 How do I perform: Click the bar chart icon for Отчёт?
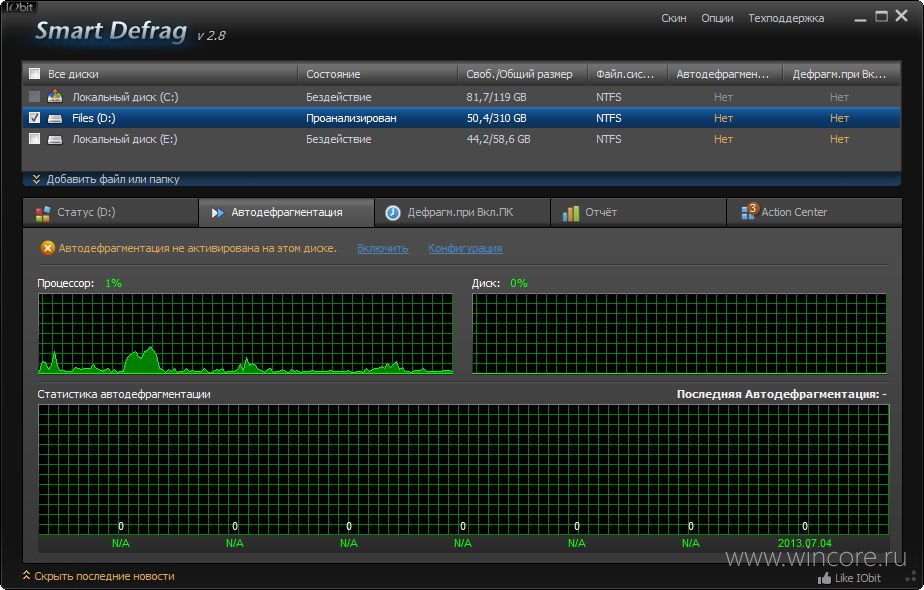(x=570, y=213)
